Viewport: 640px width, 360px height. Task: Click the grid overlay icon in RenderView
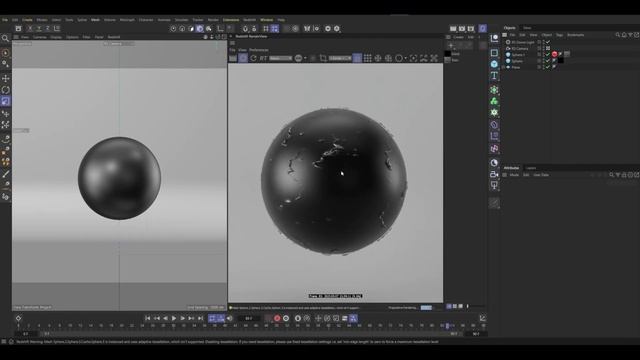367,58
